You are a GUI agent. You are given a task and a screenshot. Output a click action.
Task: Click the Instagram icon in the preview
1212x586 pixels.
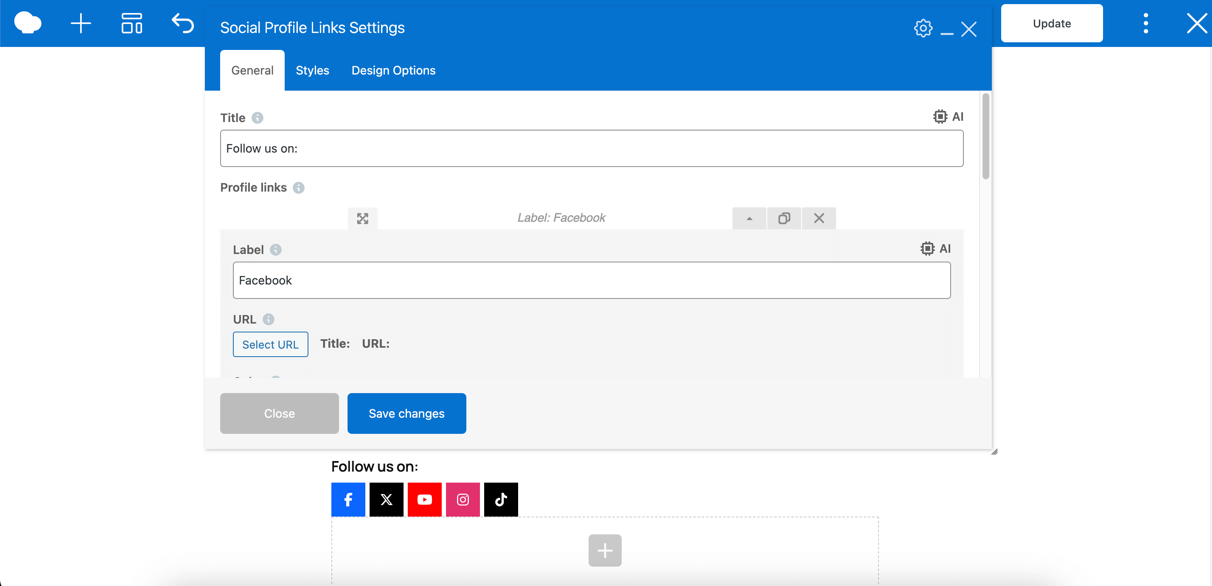(462, 499)
